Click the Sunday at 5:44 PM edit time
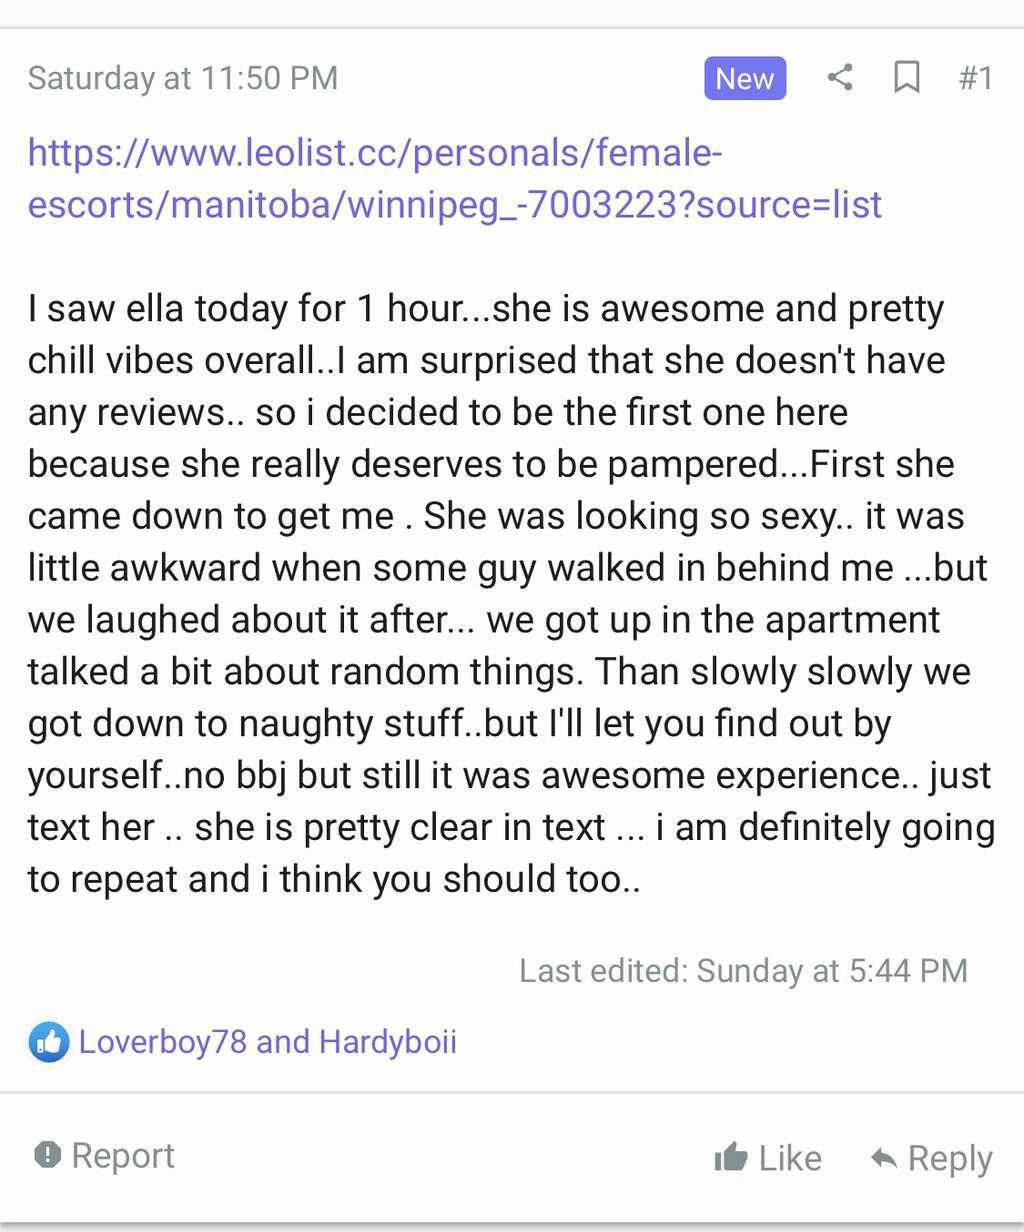Screen dimensions: 1024x1232 tap(832, 970)
